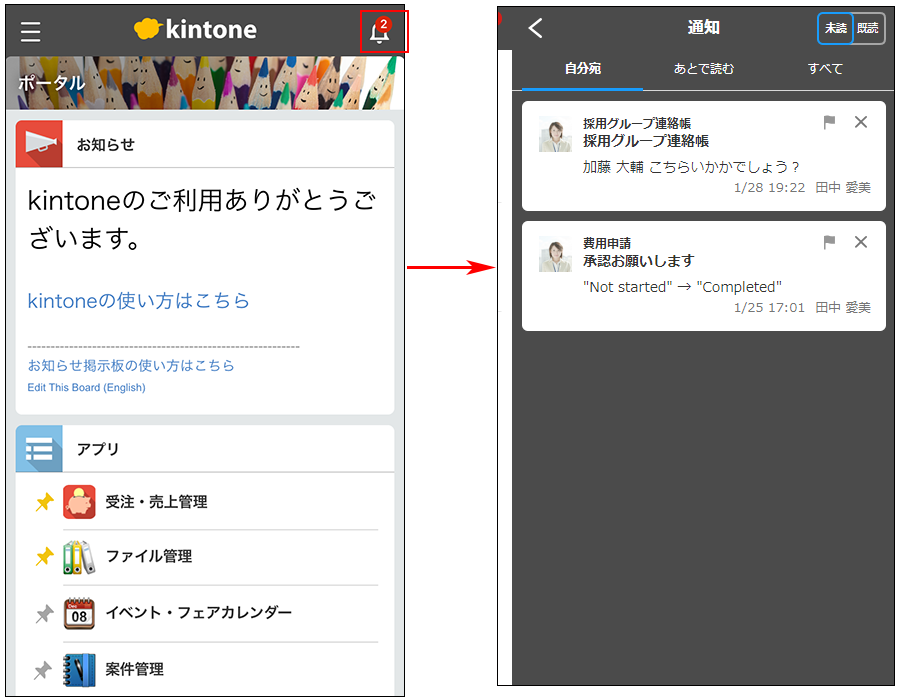The height and width of the screenshot is (700, 900).
Task: Flag the 採用グループ連絡帳 notification for later
Action: pos(829,122)
